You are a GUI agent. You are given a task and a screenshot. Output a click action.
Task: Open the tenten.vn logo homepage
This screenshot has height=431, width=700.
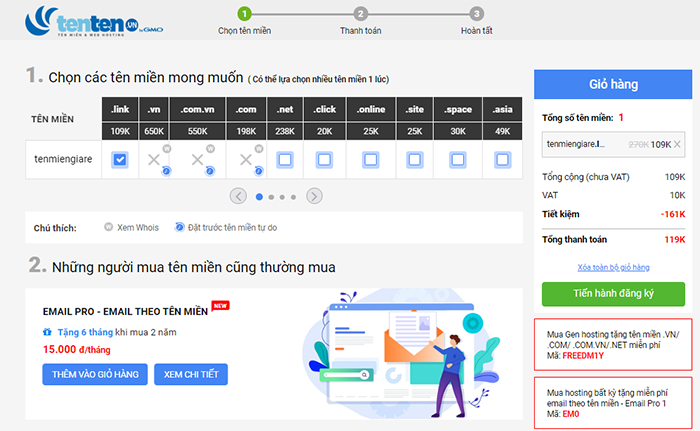click(94, 21)
